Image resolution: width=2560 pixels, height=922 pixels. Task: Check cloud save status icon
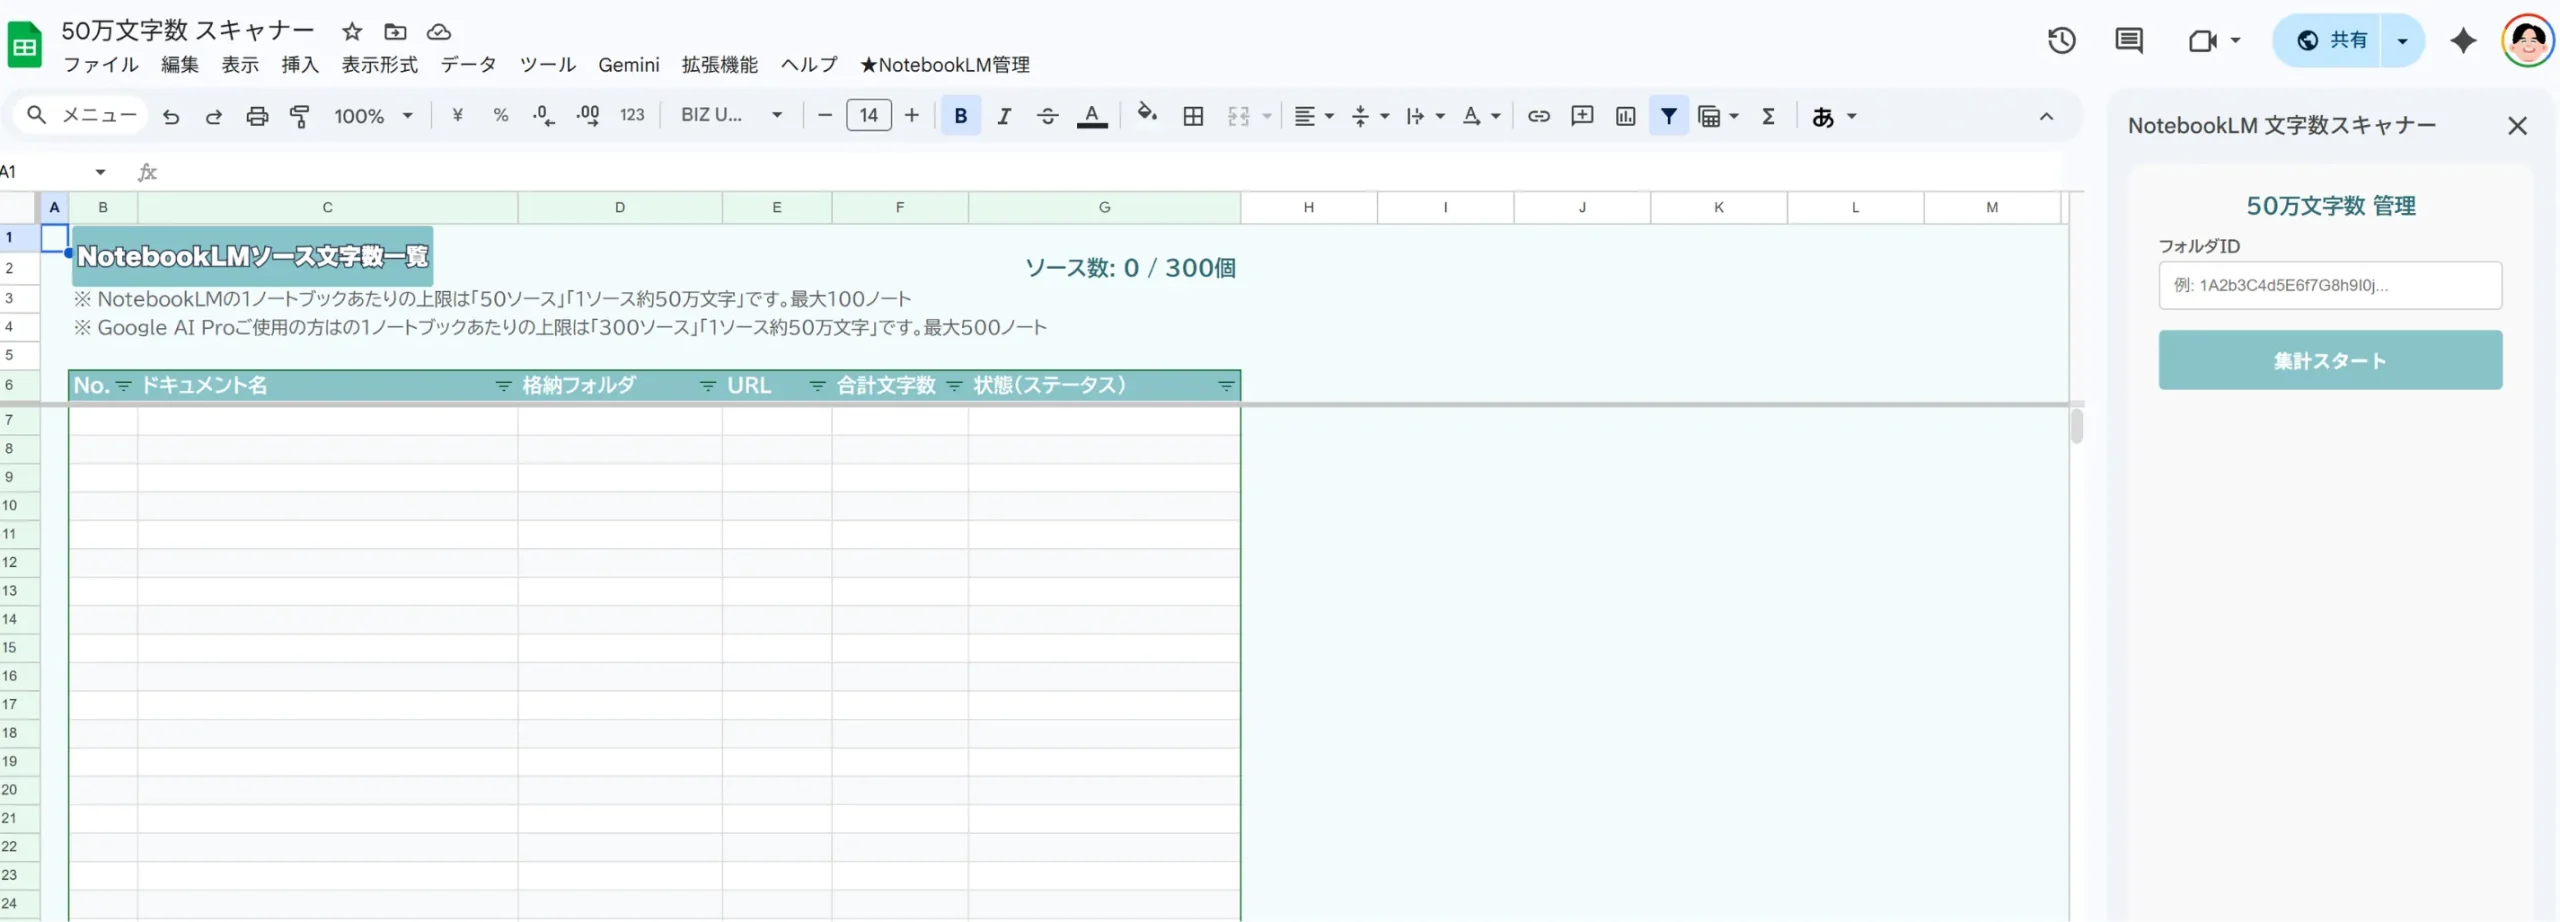pos(438,32)
